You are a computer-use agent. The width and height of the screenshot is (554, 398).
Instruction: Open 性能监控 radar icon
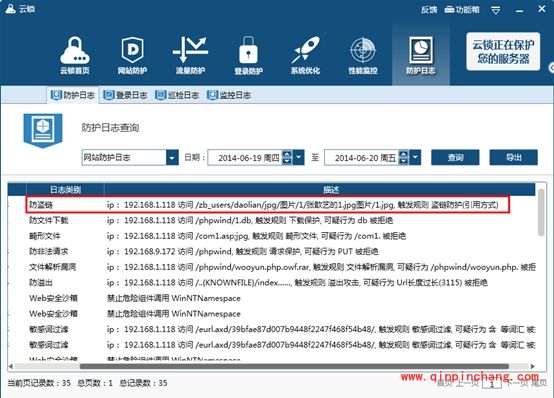(x=363, y=55)
